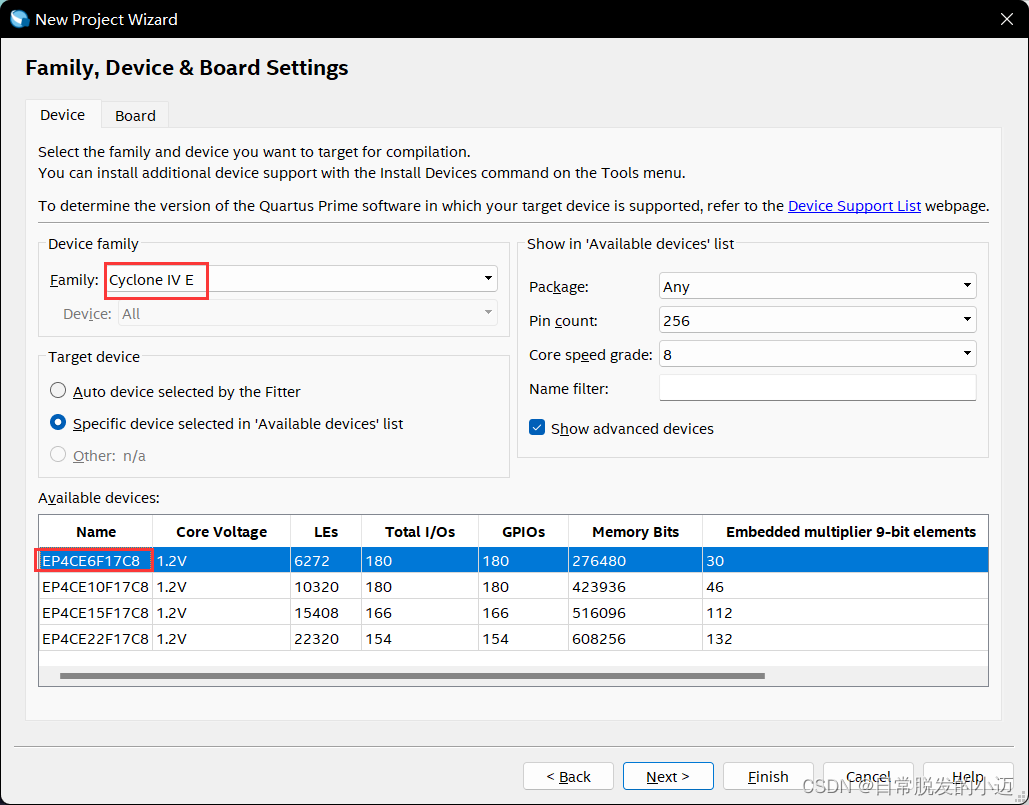Click Memory Bits value 516096

click(599, 613)
